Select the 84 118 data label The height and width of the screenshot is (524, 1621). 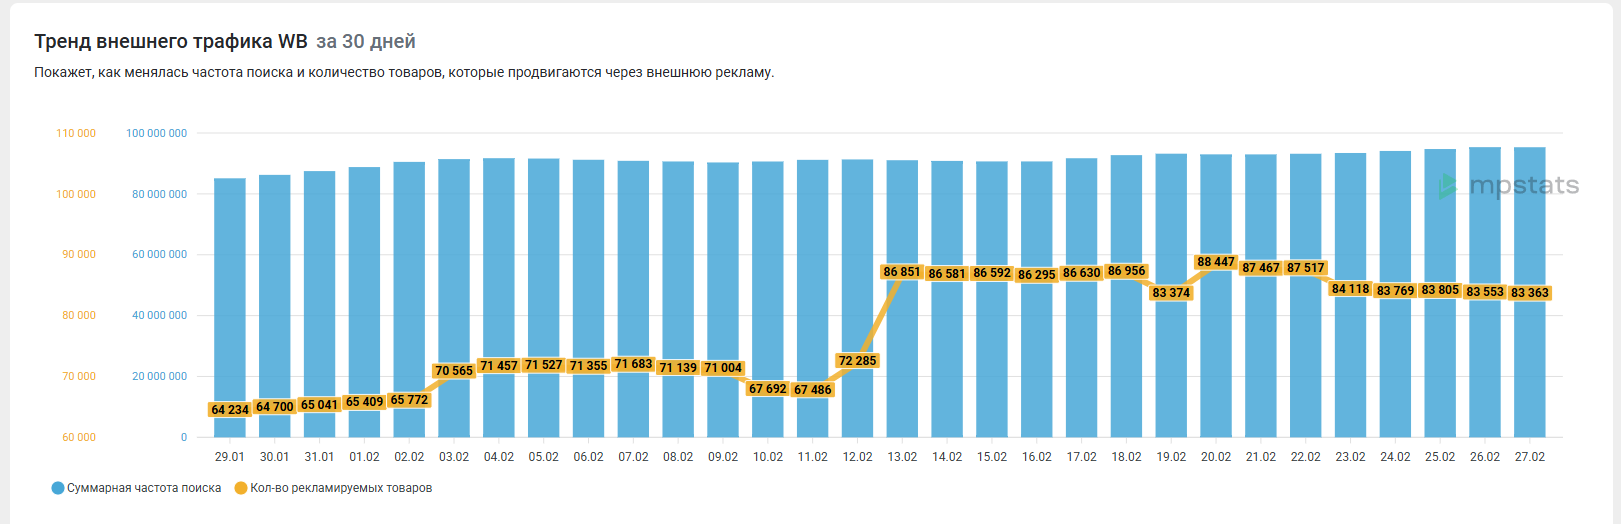(x=1351, y=289)
